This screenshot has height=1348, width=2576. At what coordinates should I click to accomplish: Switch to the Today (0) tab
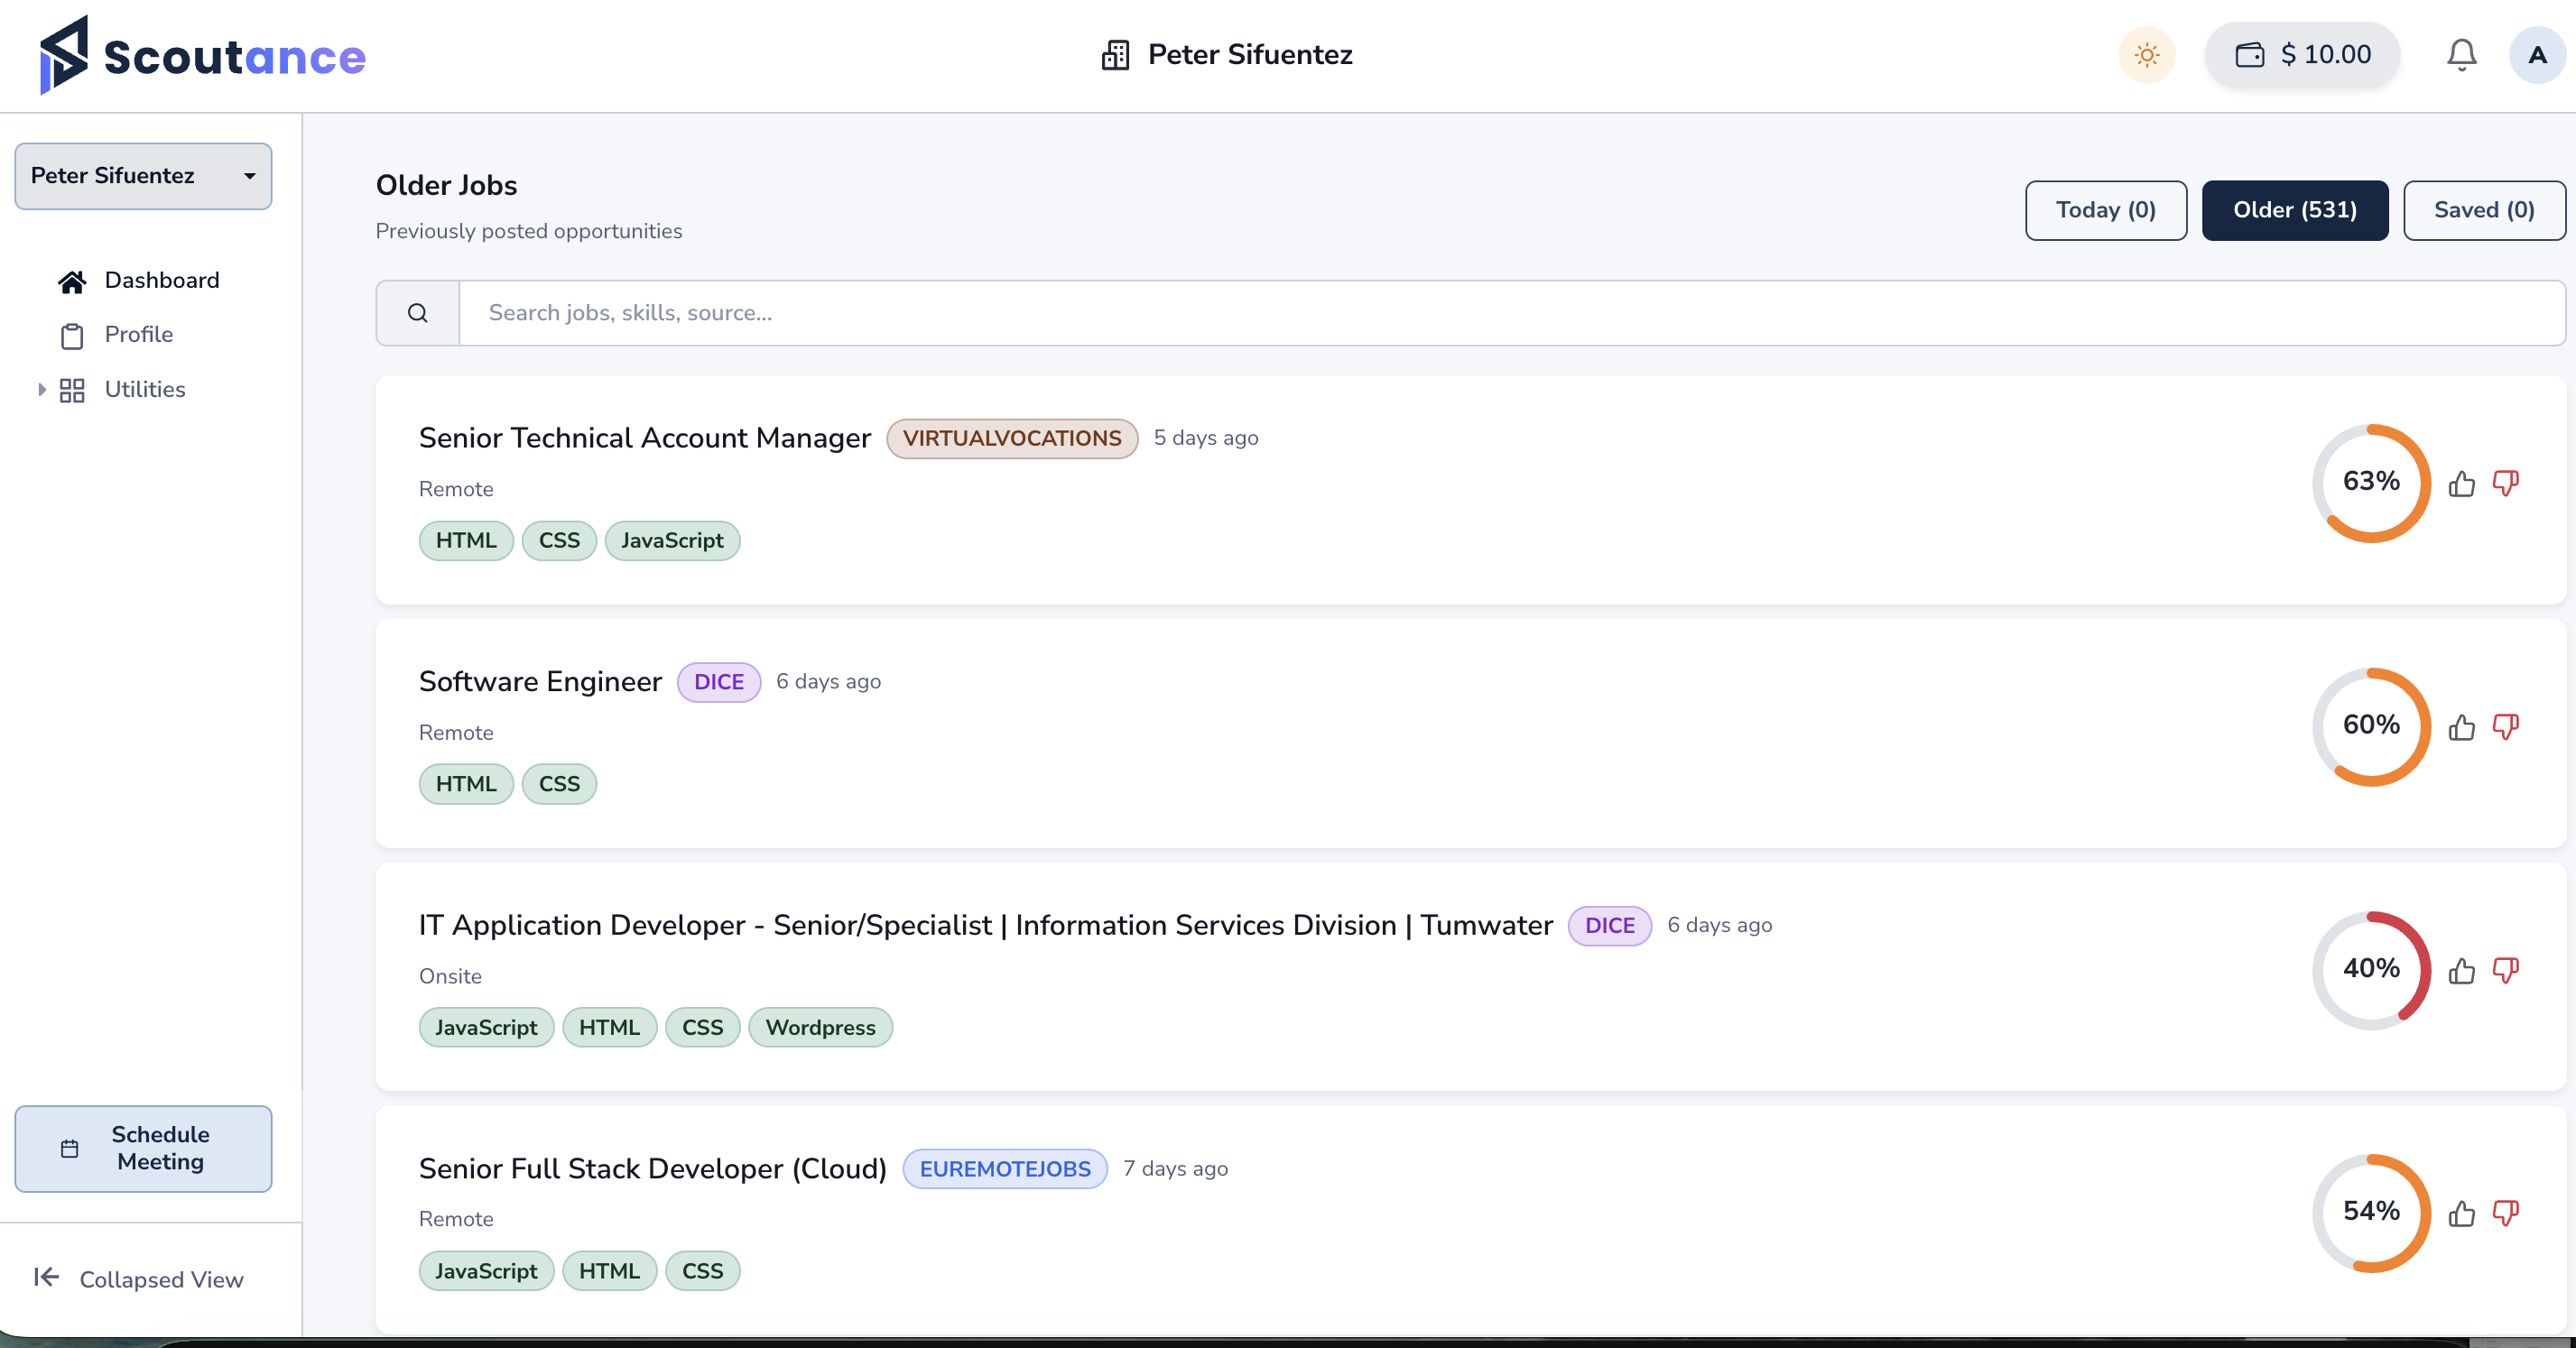coord(2106,210)
